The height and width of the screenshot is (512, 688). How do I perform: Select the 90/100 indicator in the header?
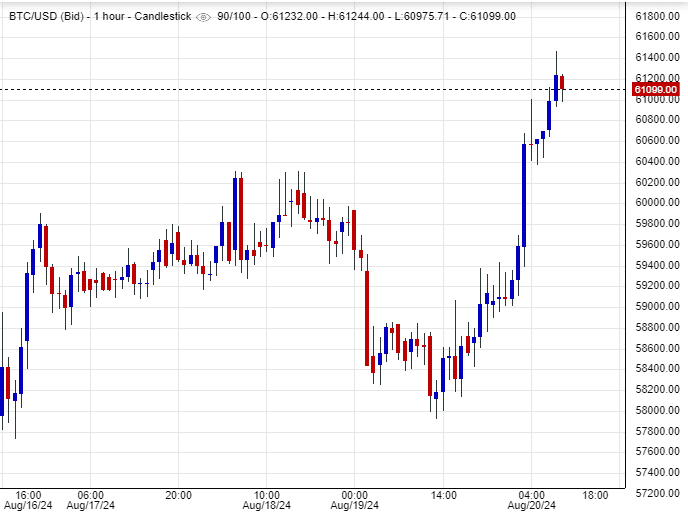pyautogui.click(x=238, y=17)
